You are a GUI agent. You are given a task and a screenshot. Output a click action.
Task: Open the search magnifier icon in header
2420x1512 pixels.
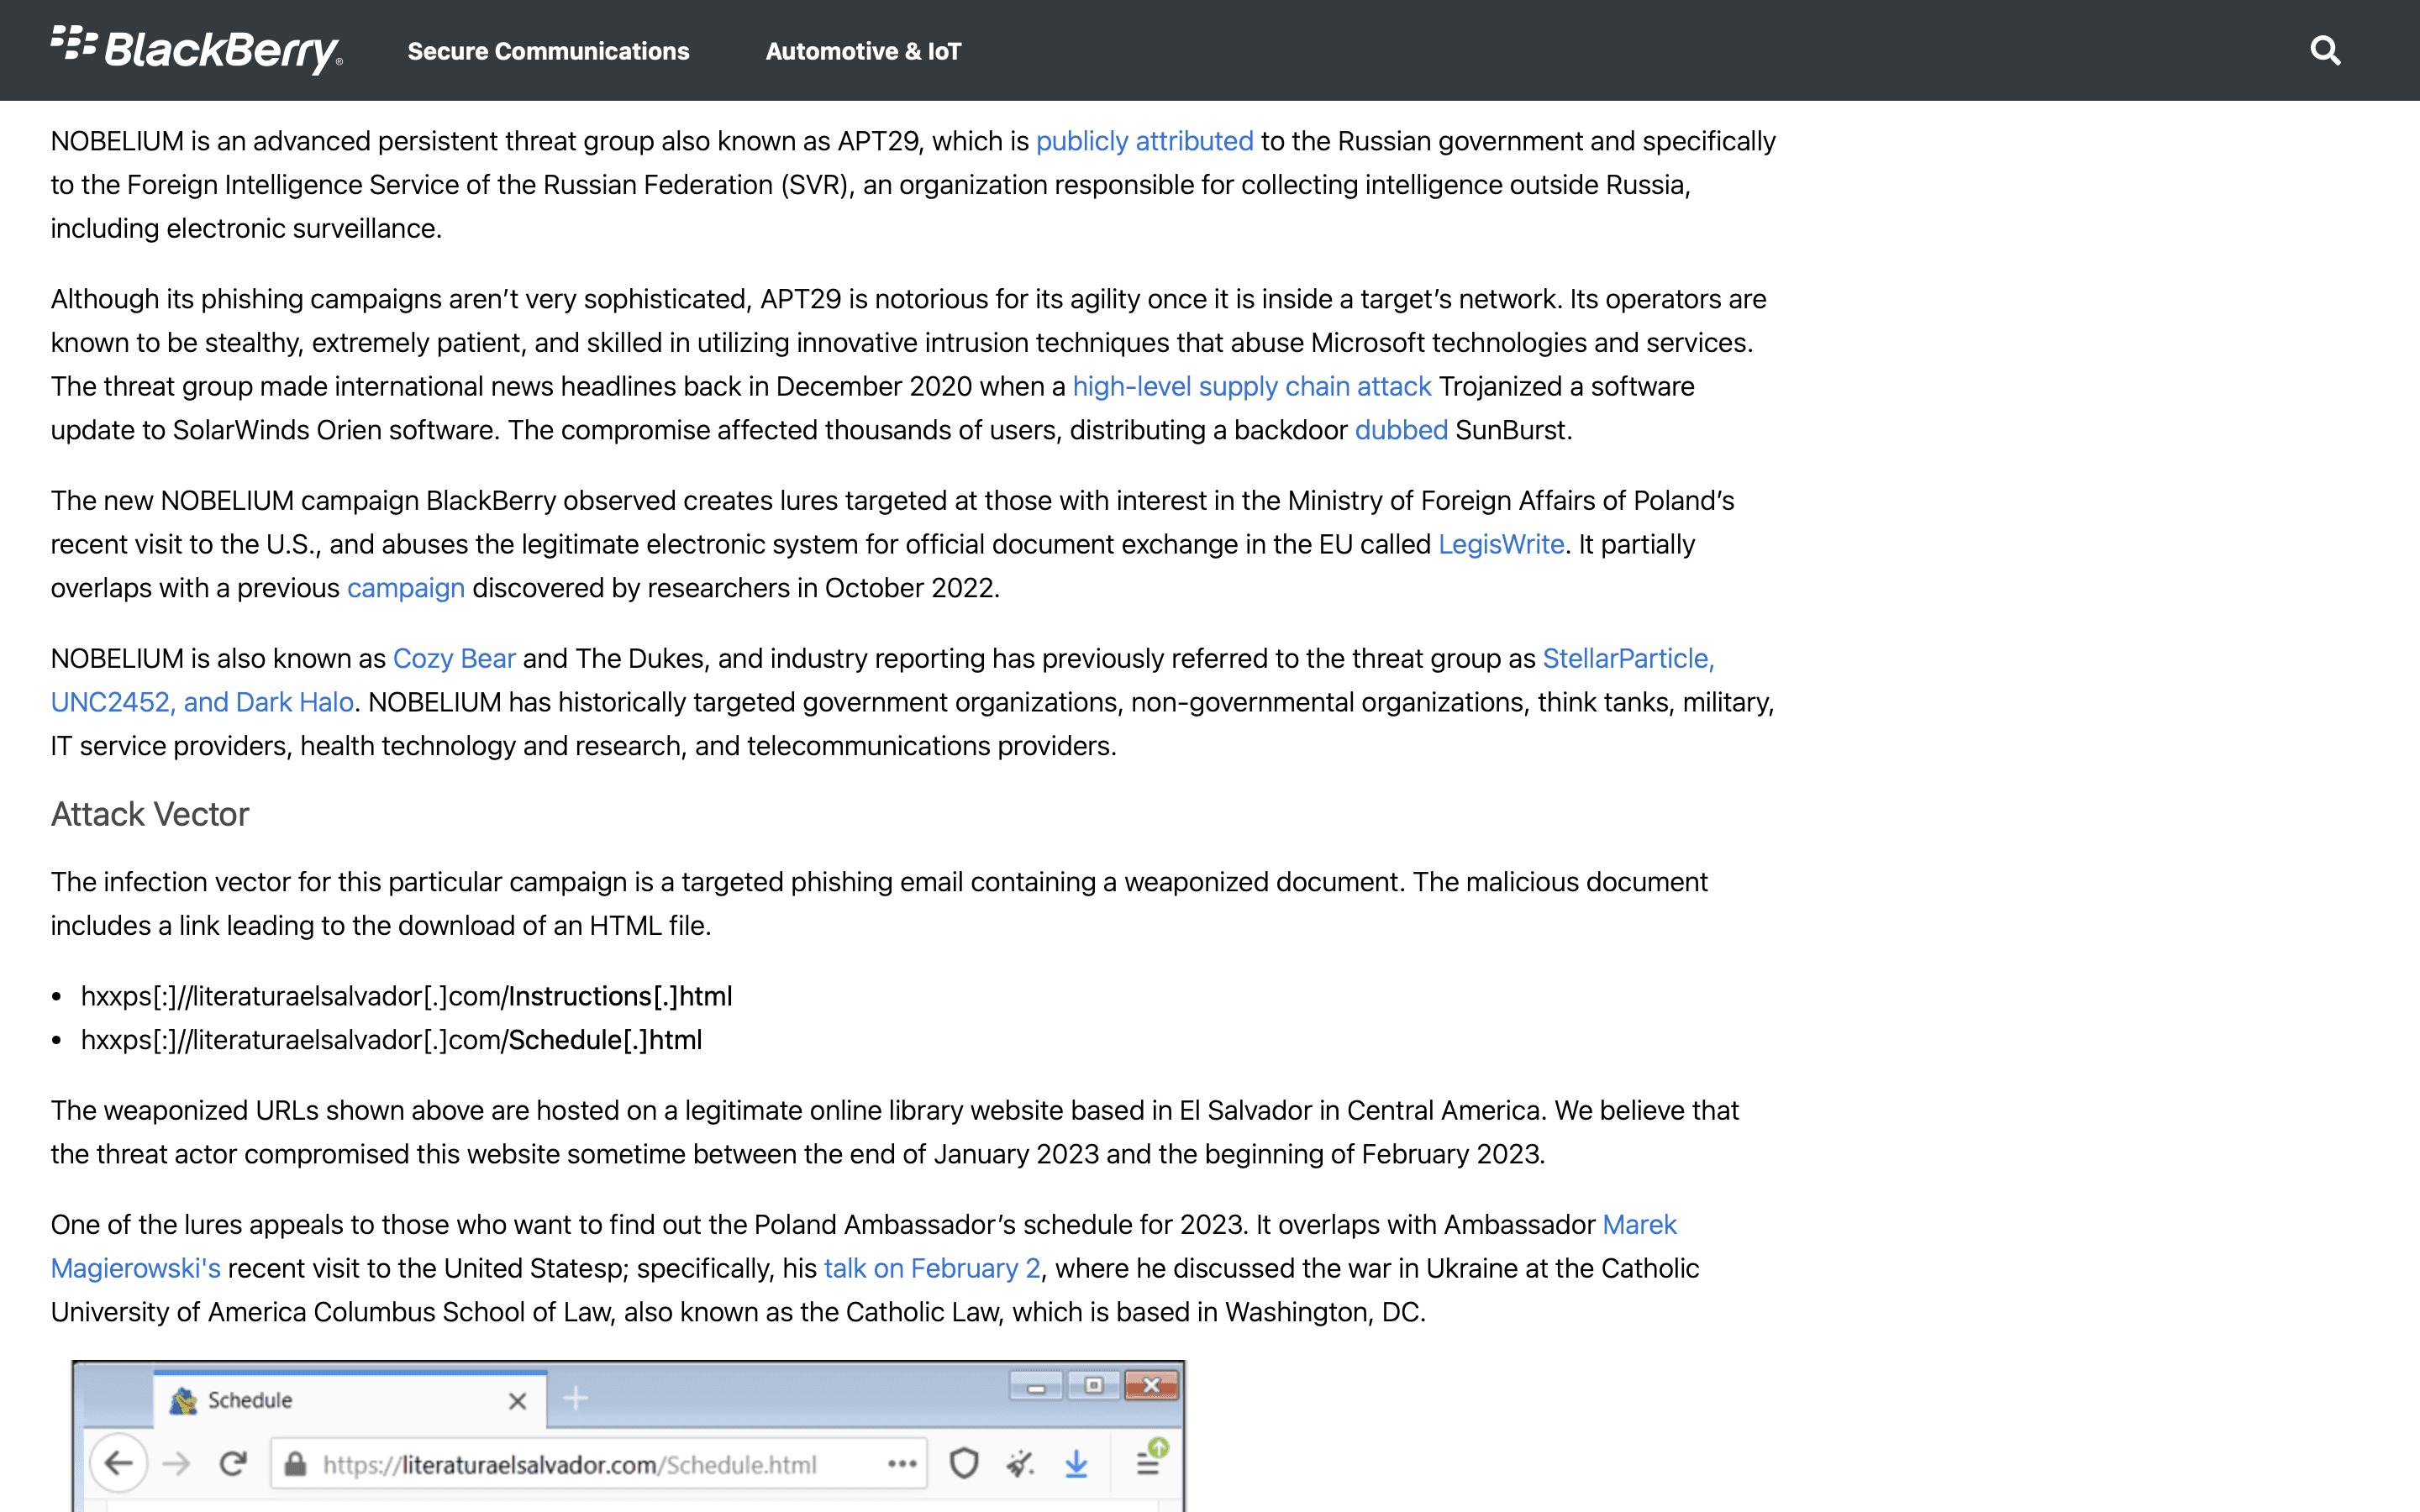tap(2325, 50)
